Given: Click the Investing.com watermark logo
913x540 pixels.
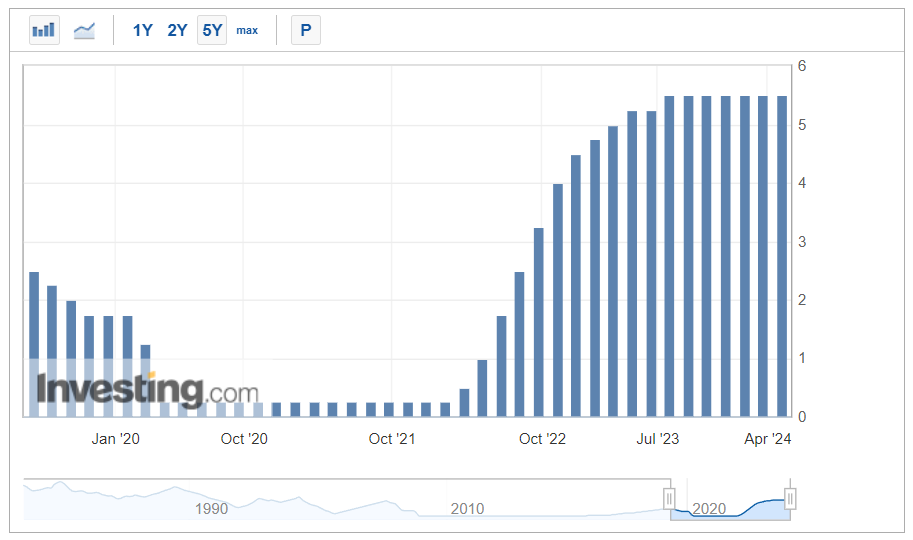Looking at the screenshot, I should [147, 389].
